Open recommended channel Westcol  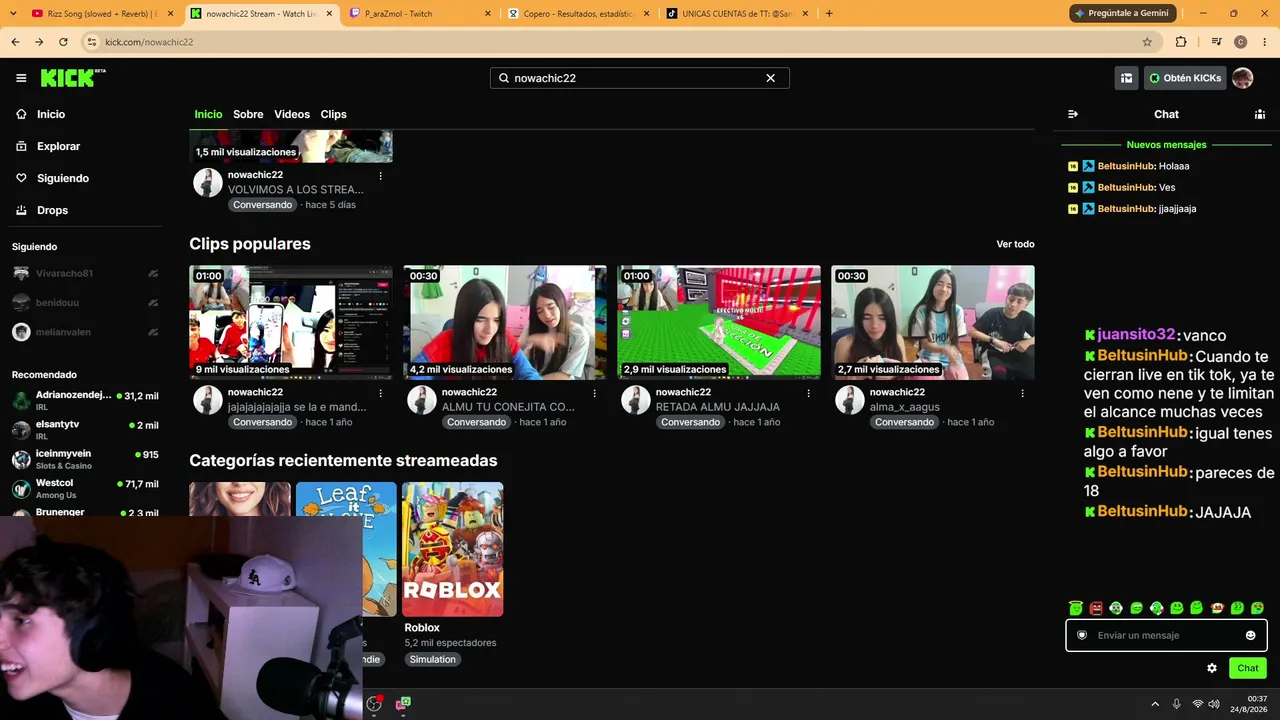[x=85, y=488]
